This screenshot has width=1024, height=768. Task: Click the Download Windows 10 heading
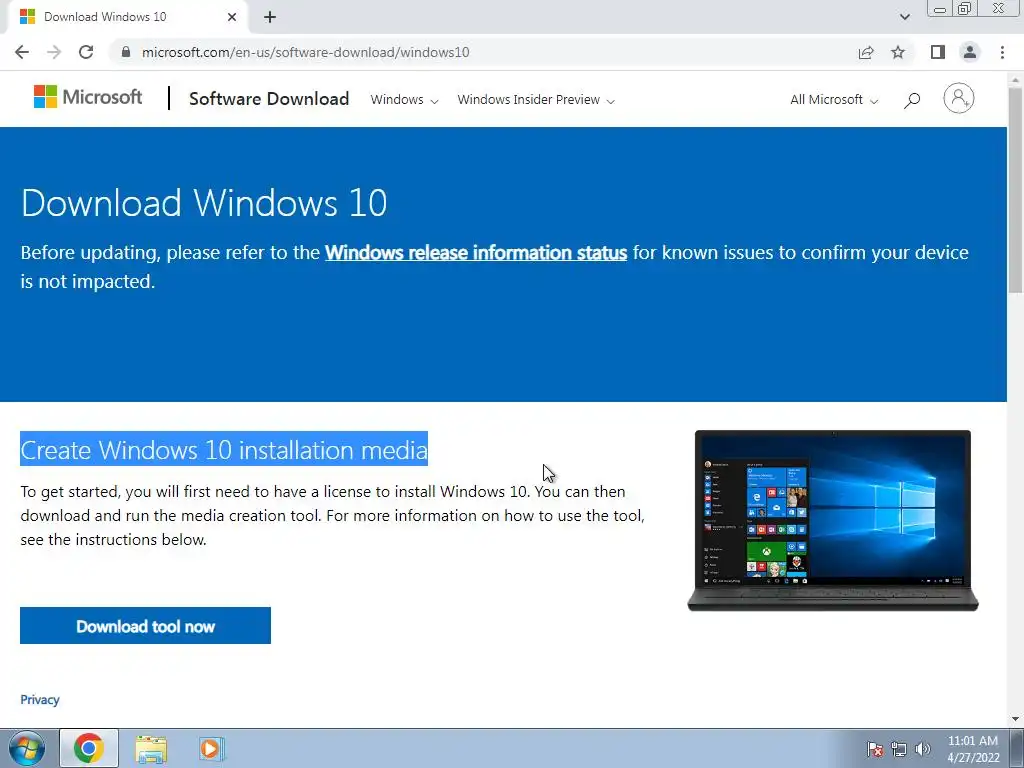(x=204, y=202)
